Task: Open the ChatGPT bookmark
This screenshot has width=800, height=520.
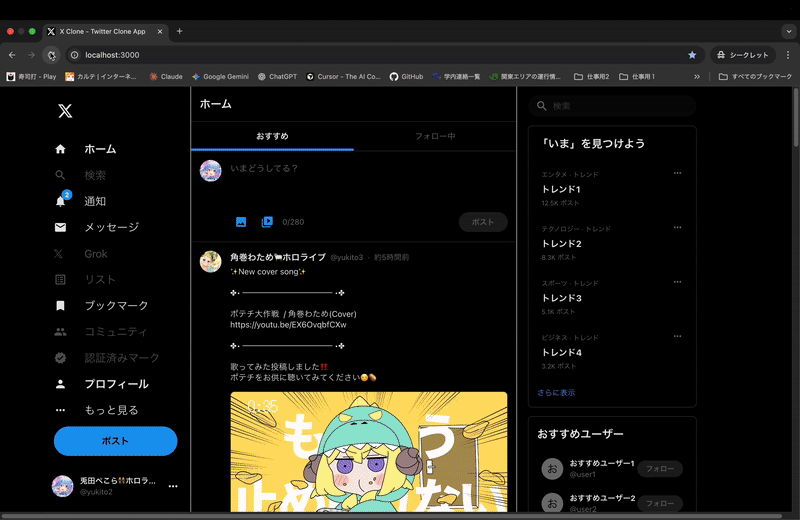Action: (x=277, y=77)
